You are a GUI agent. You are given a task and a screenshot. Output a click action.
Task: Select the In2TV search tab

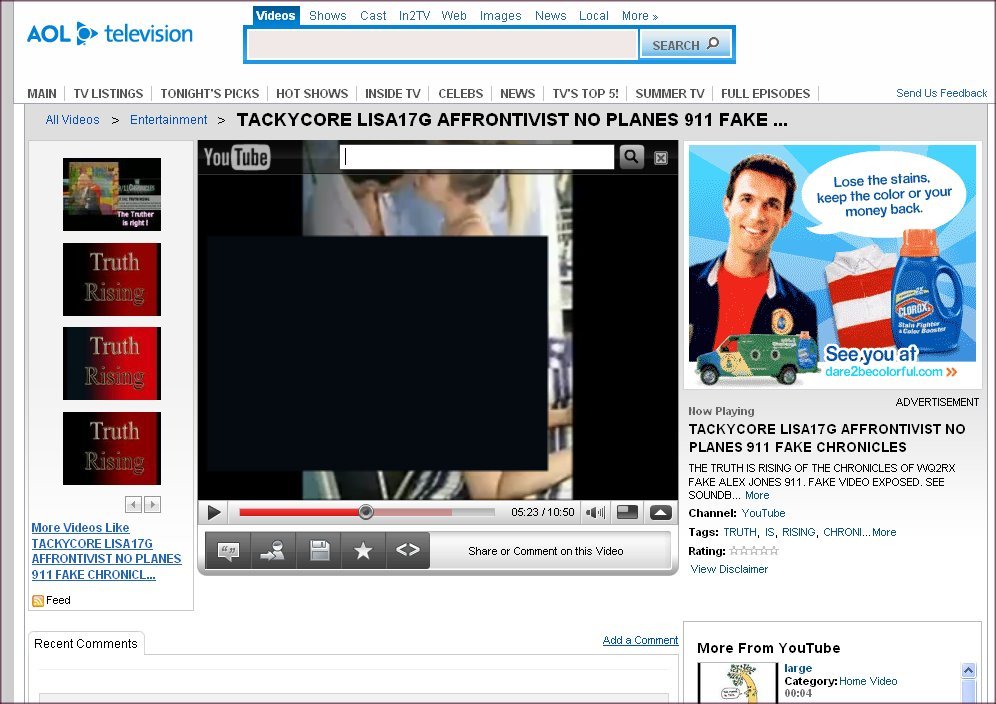click(414, 16)
